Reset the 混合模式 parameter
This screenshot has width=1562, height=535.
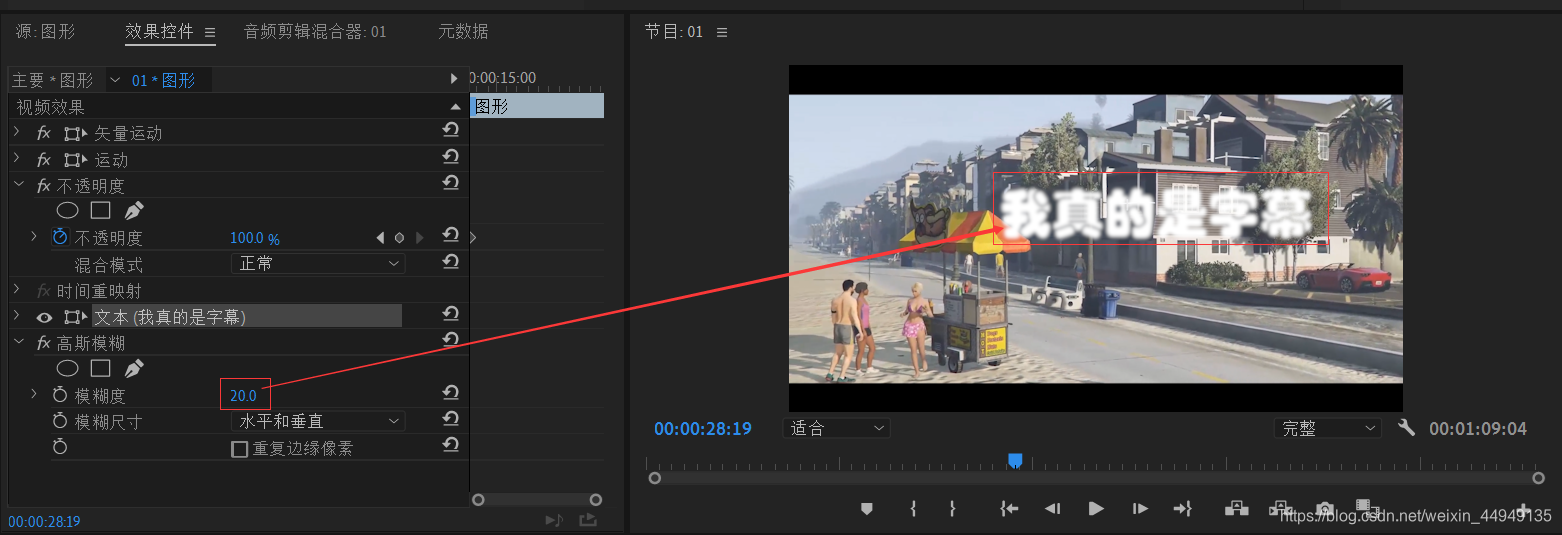[x=451, y=262]
